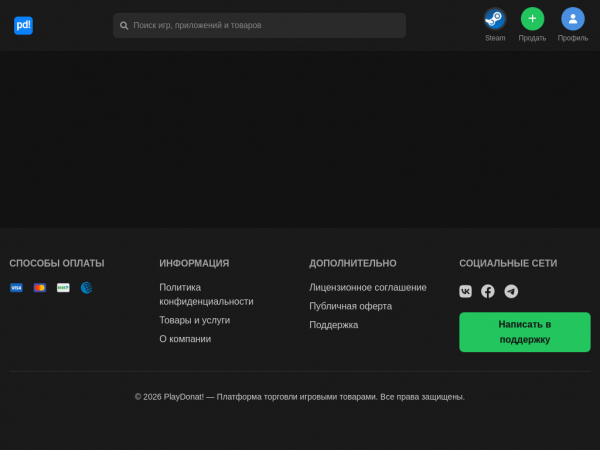Click the blue globe payment icon

pyautogui.click(x=87, y=288)
